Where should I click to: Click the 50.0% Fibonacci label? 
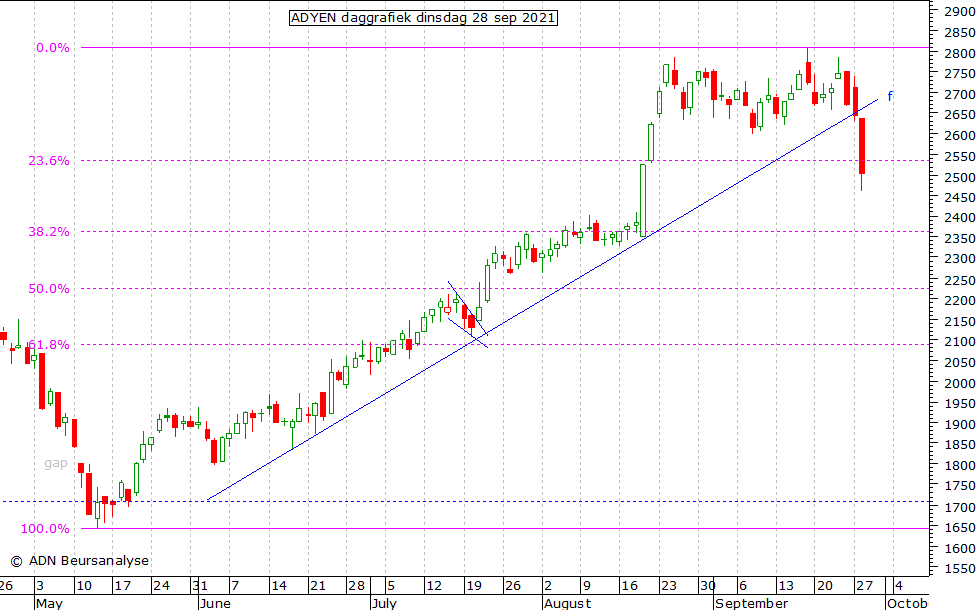click(x=49, y=289)
